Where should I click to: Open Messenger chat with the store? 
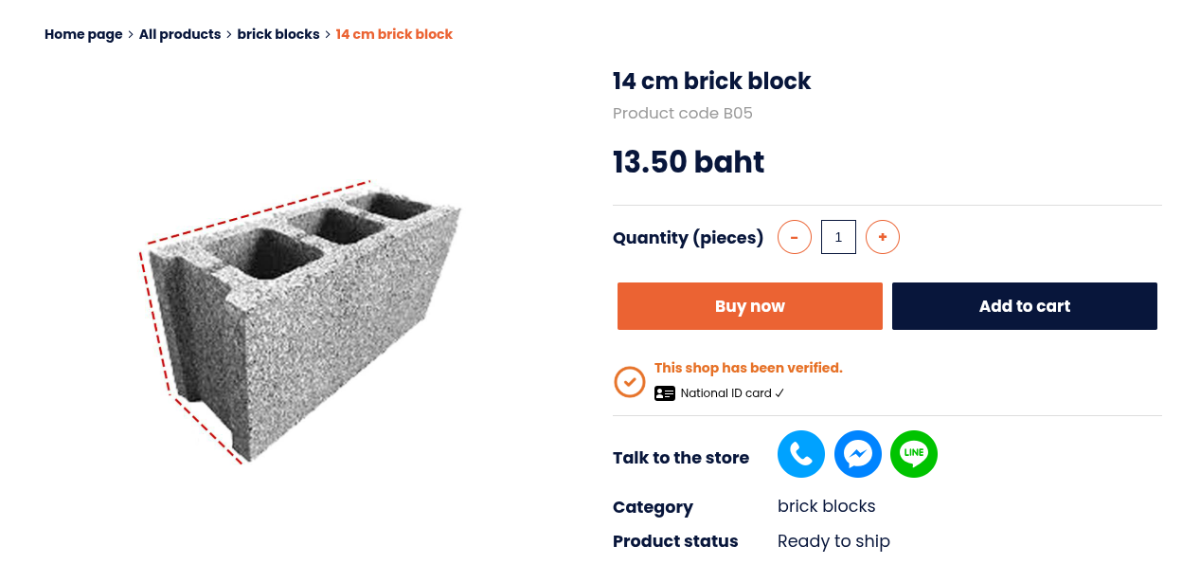click(x=857, y=454)
